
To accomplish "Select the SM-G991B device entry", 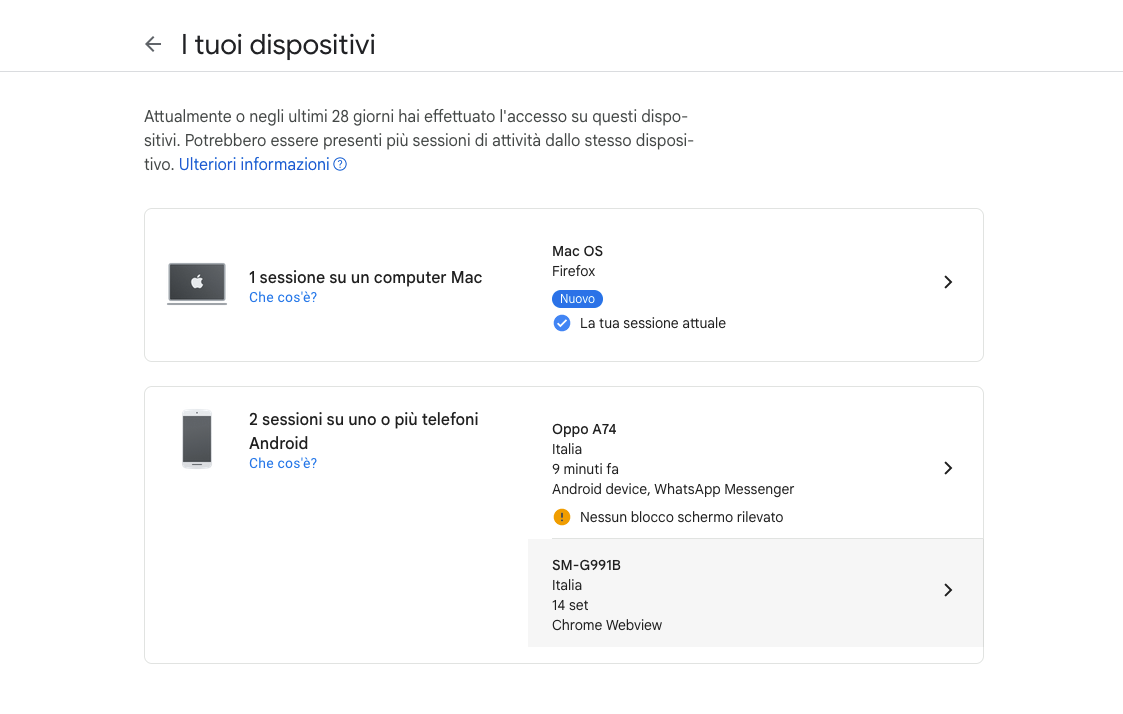I will [x=755, y=593].
